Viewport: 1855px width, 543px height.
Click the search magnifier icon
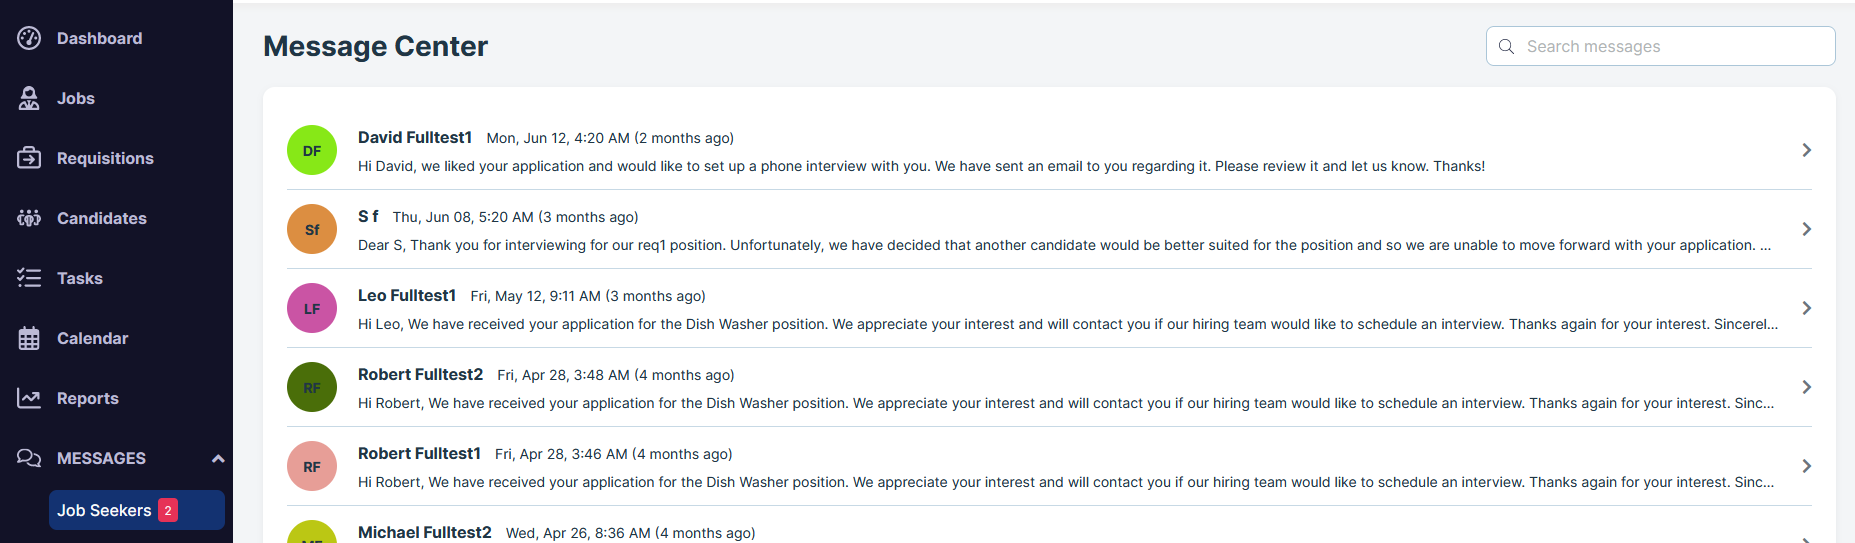coord(1507,46)
